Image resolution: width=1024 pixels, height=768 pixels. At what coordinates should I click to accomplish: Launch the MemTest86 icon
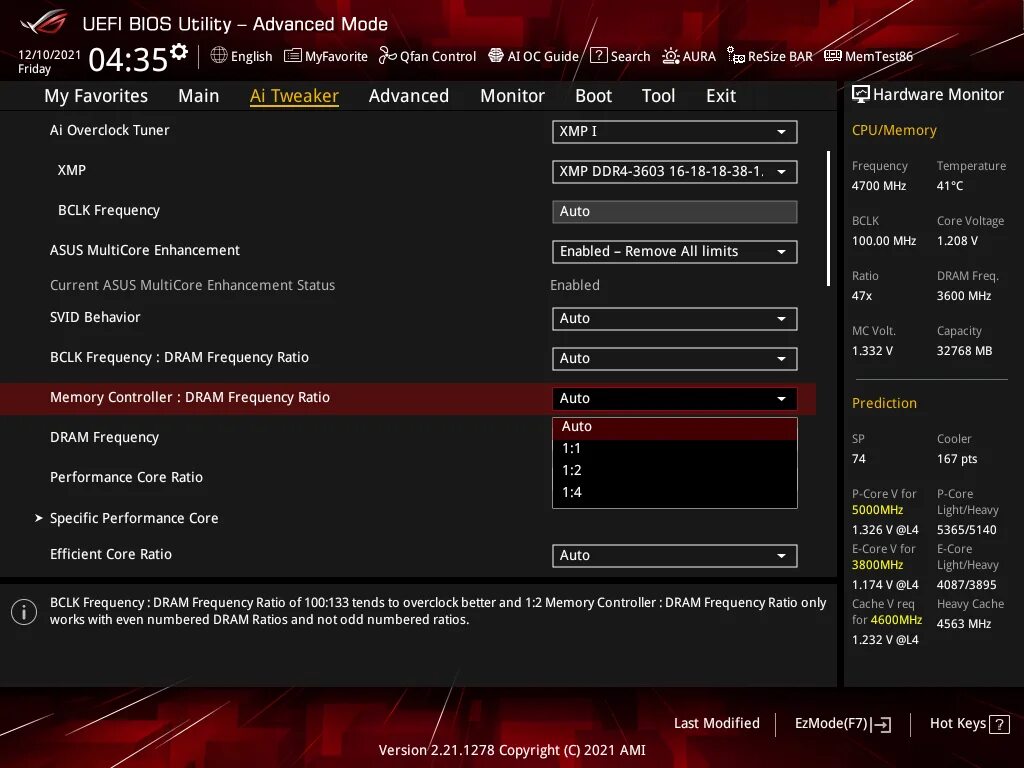tap(833, 56)
